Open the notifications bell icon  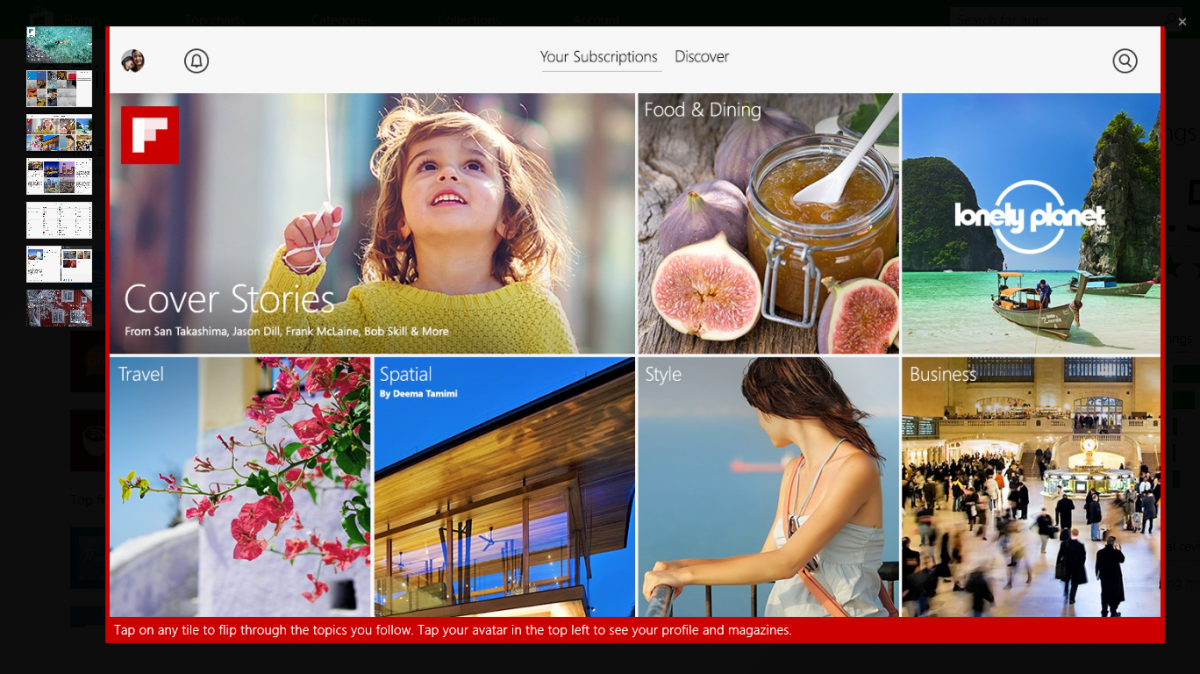point(197,61)
